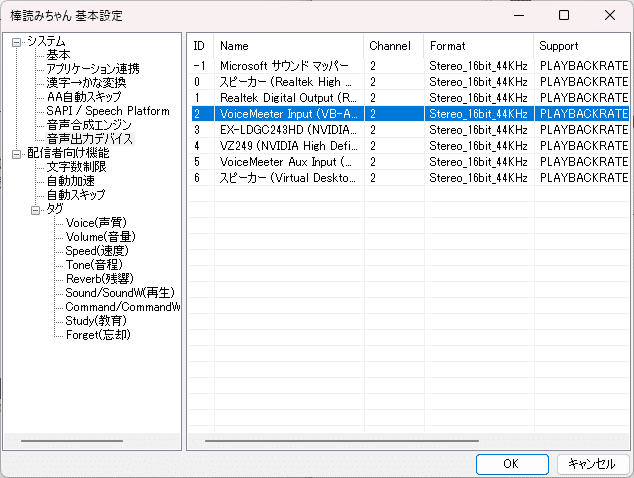Maximize the 棒読みちゃん 基本設定 window
The width and height of the screenshot is (634, 478).
point(564,15)
